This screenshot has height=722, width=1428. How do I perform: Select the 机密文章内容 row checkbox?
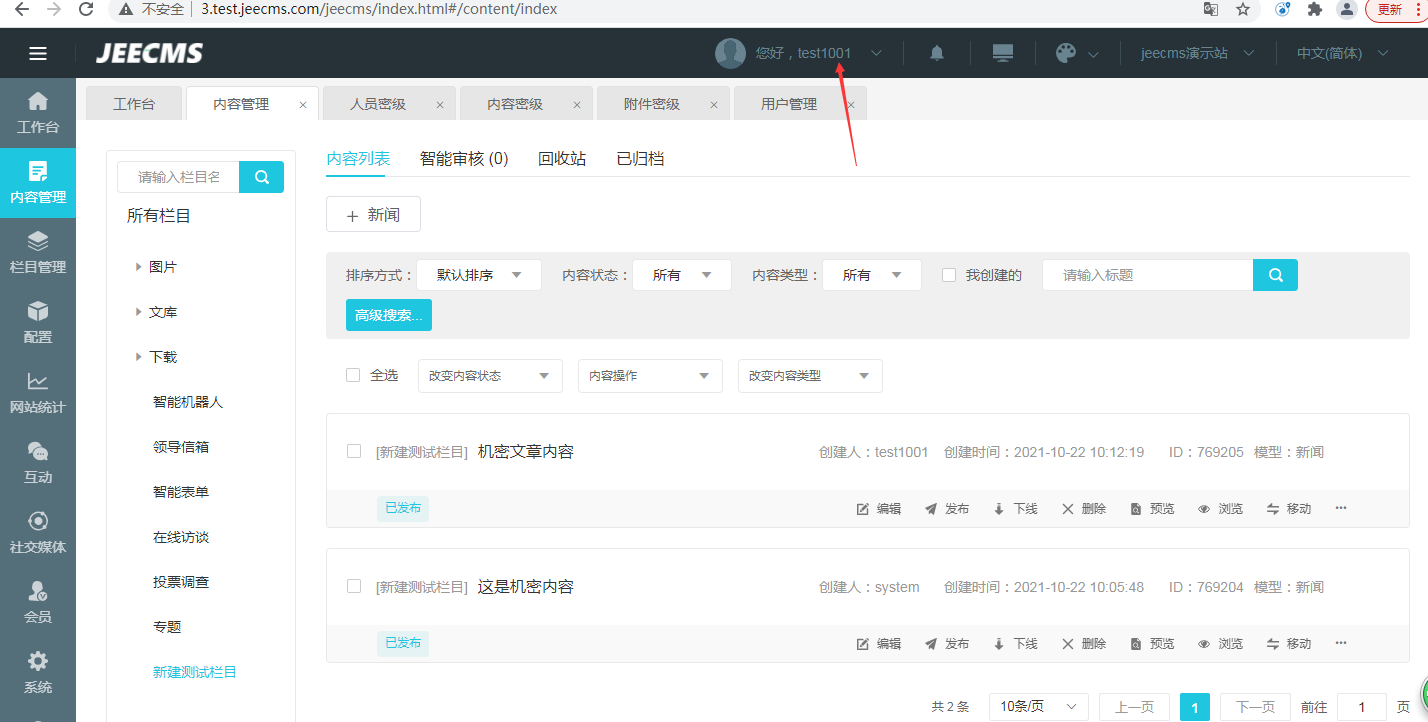tap(354, 451)
